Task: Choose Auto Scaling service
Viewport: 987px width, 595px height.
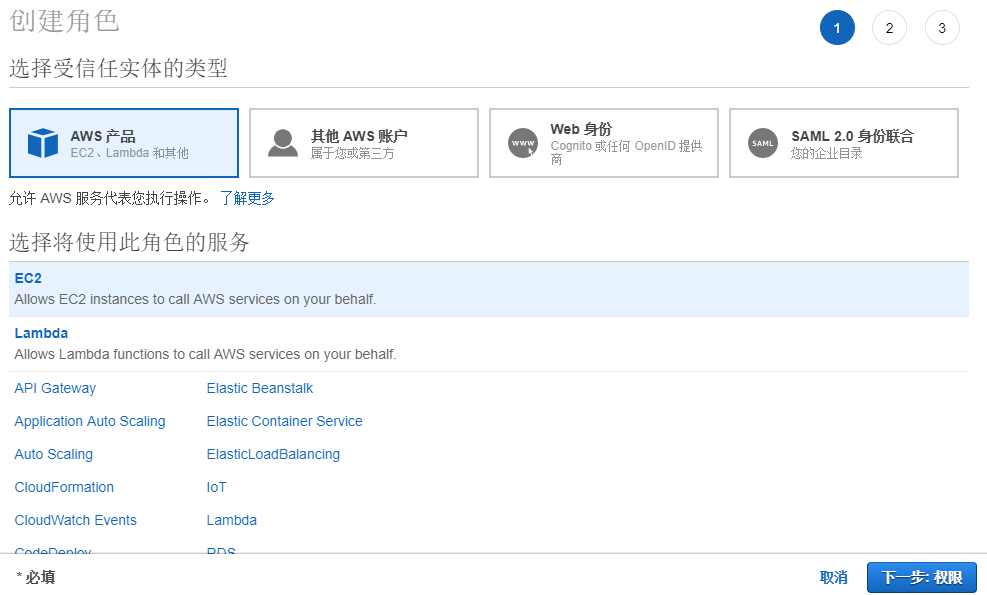Action: 54,455
